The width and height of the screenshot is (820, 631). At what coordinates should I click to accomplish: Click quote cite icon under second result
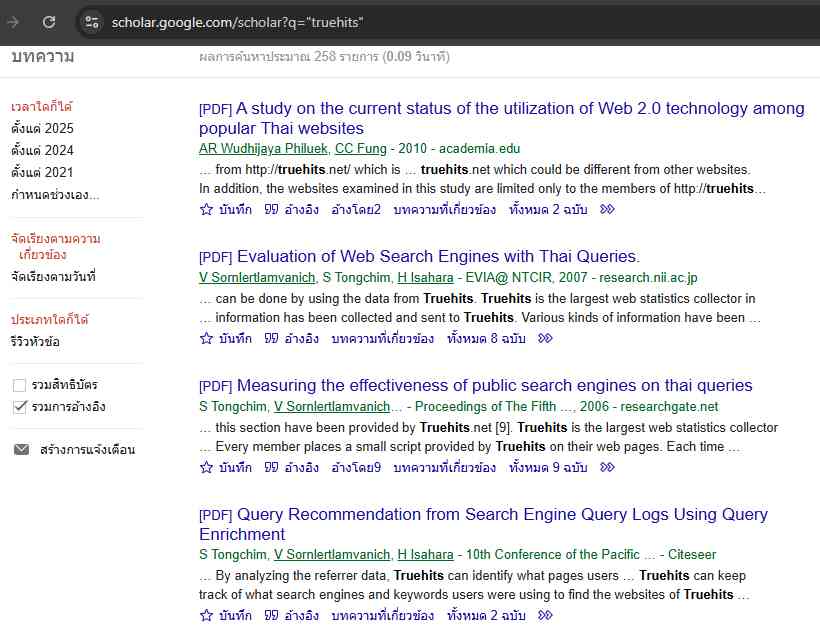[x=271, y=338]
